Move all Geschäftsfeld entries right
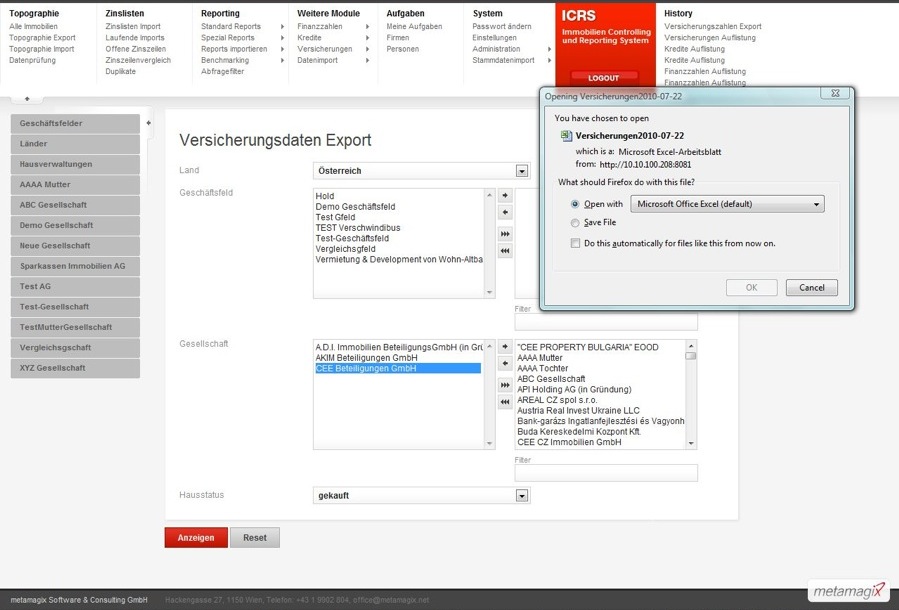 coord(505,234)
